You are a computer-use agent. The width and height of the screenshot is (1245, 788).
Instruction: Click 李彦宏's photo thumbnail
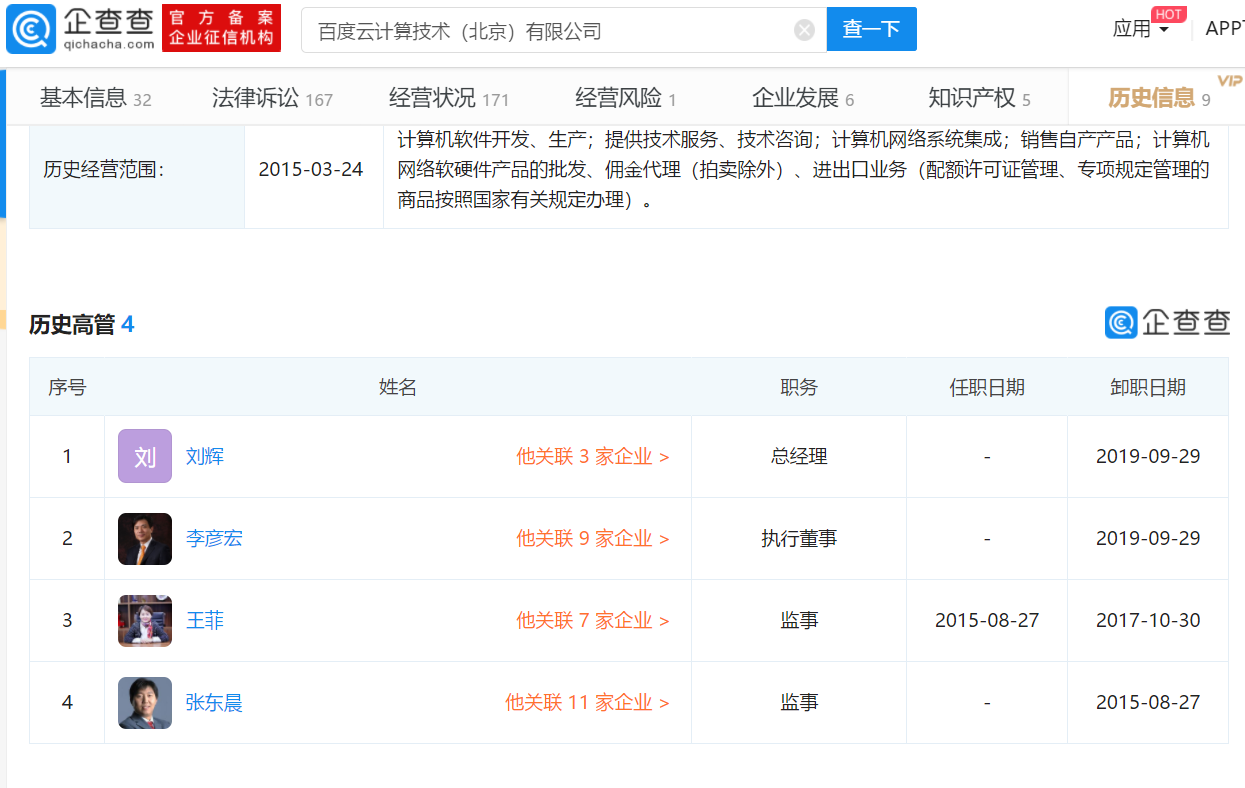click(145, 539)
